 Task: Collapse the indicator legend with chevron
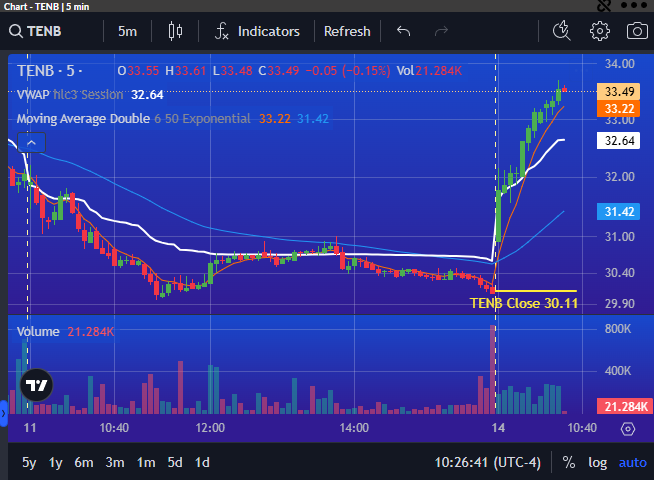31,143
